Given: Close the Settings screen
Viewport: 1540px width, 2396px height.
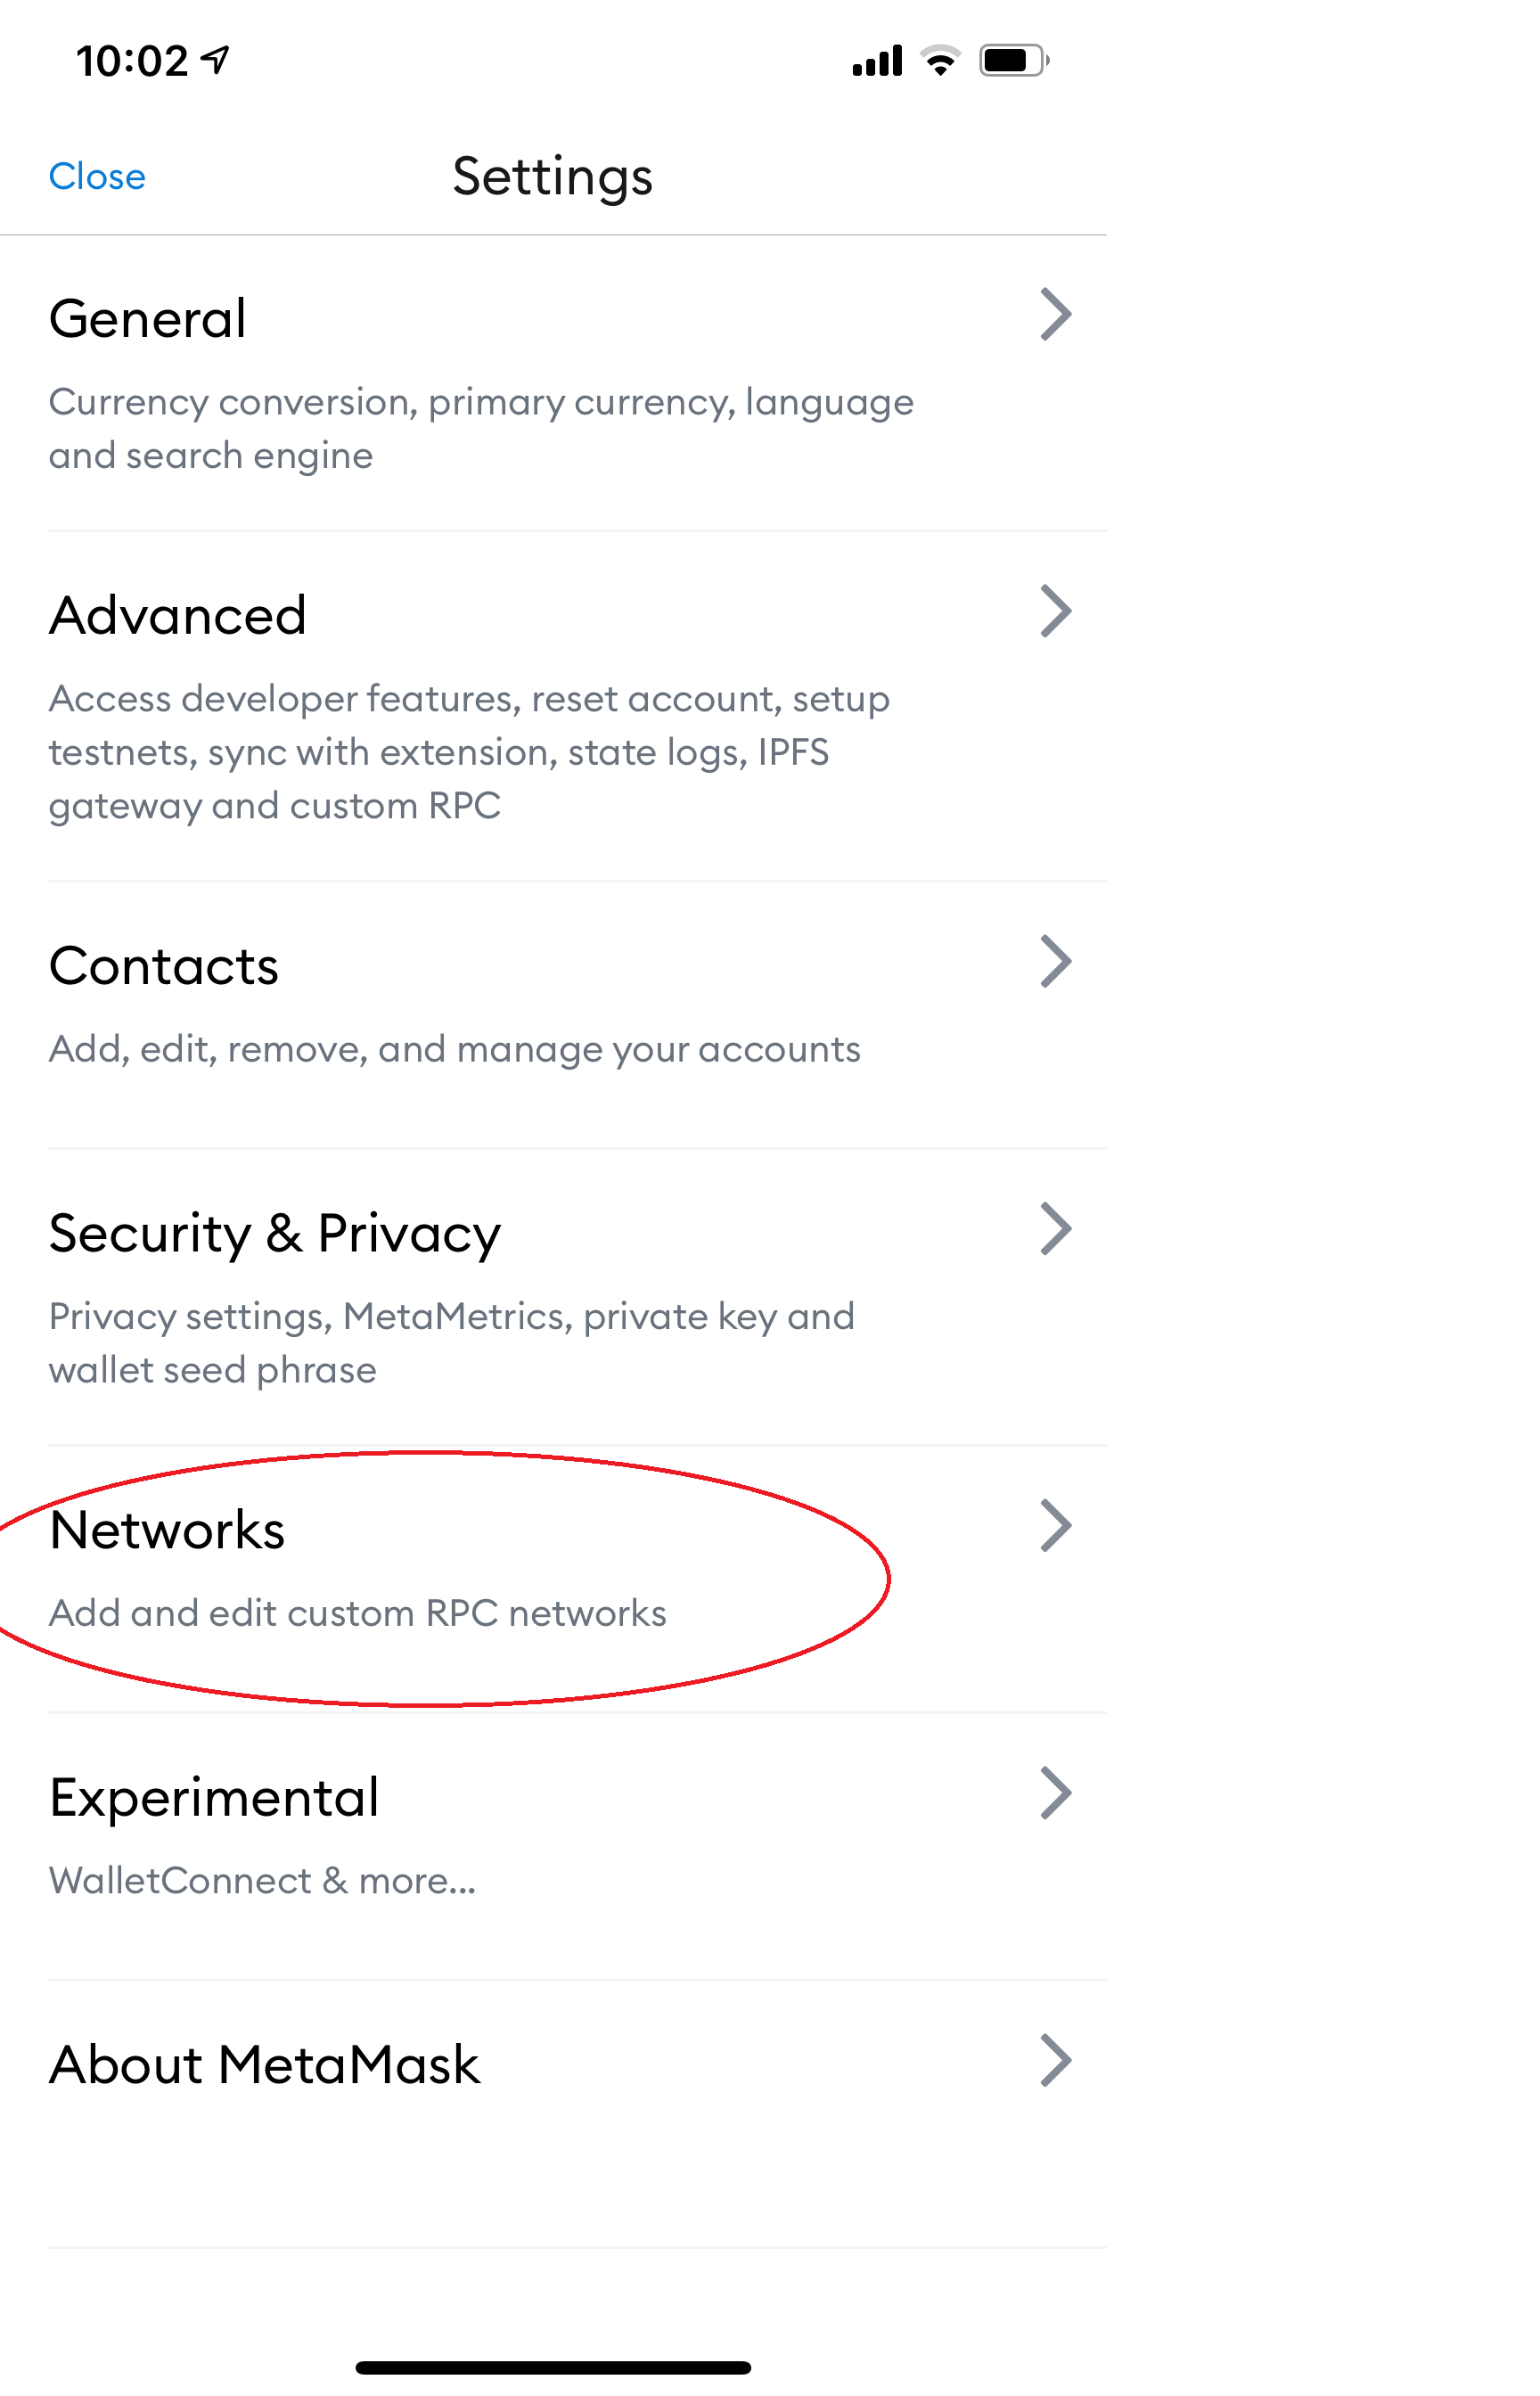Looking at the screenshot, I should pos(97,176).
